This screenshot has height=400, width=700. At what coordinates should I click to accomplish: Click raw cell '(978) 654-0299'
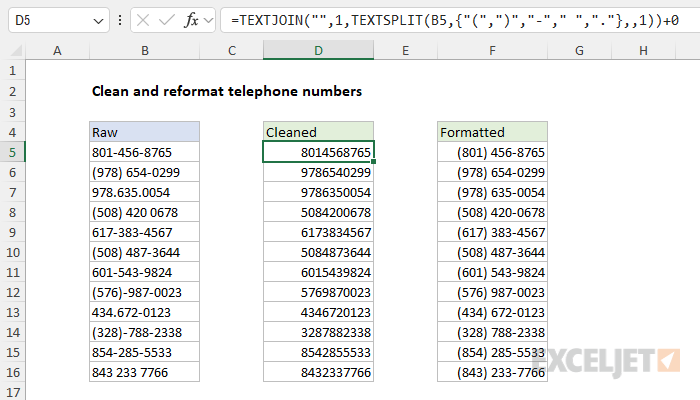pos(145,172)
